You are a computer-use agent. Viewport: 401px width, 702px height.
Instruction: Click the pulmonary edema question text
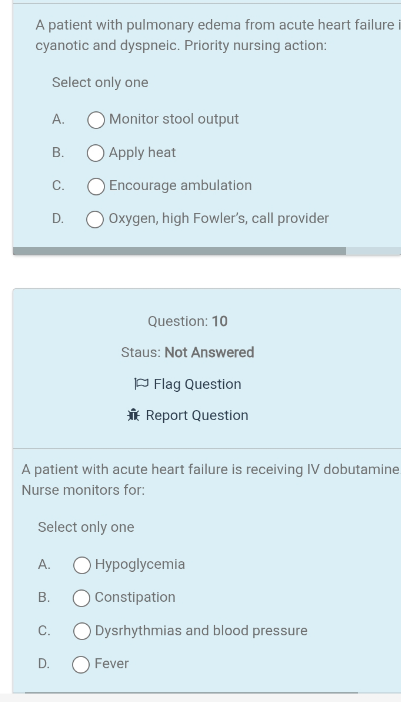coord(218,35)
